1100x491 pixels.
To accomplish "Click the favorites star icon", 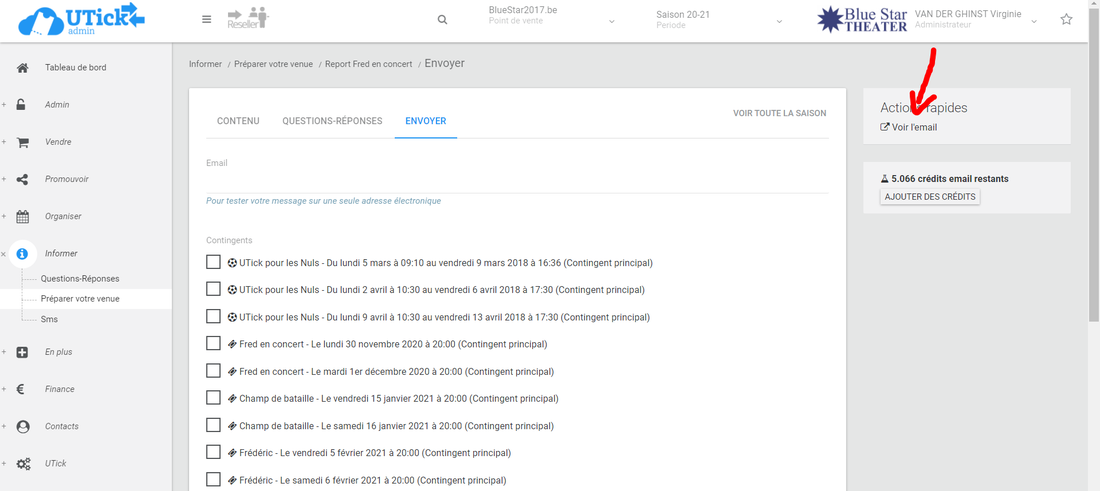I will tap(1066, 19).
